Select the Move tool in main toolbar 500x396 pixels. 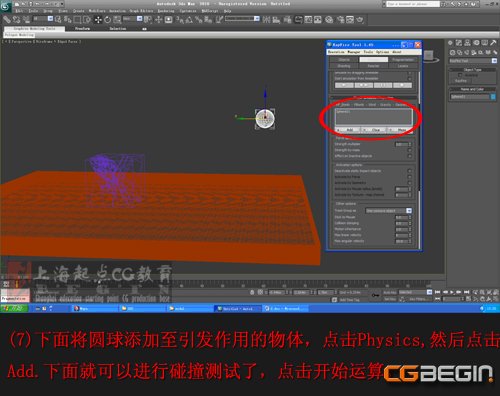coord(98,20)
